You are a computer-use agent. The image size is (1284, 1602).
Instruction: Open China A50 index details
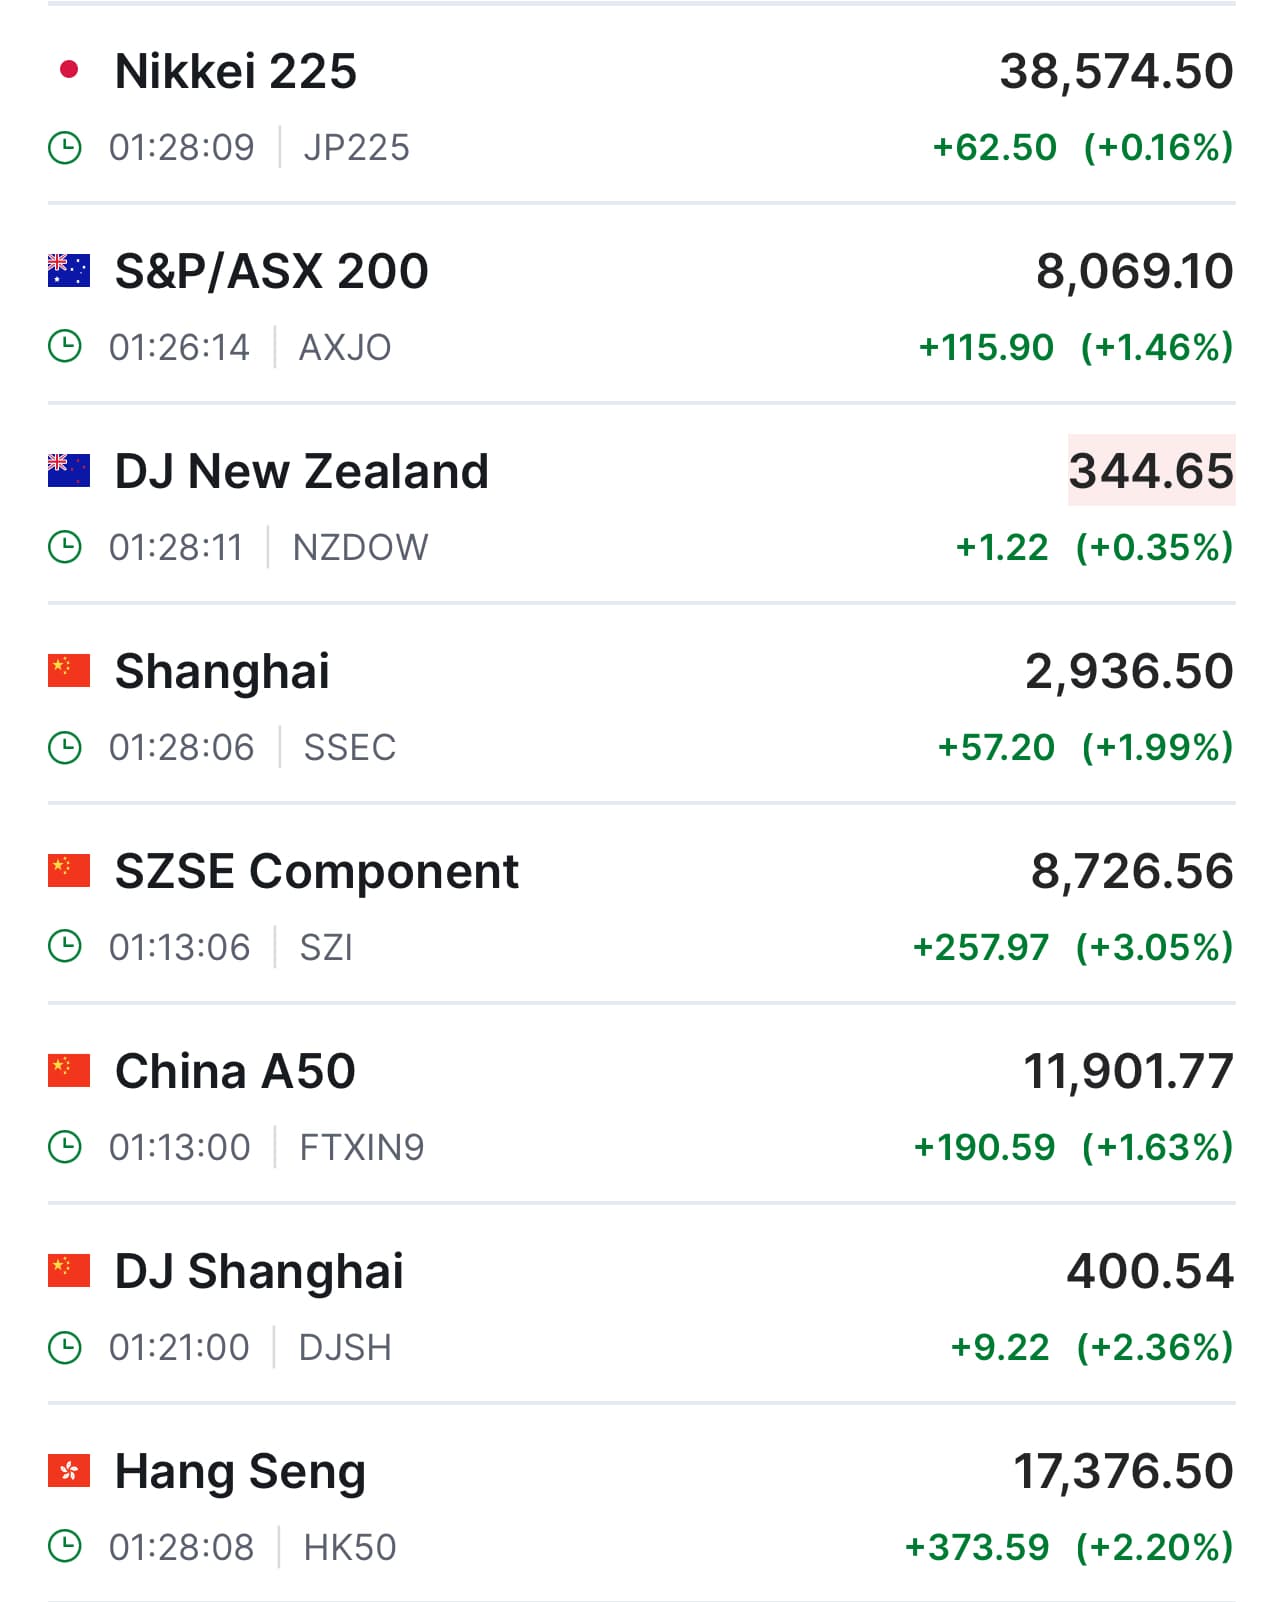click(235, 1072)
